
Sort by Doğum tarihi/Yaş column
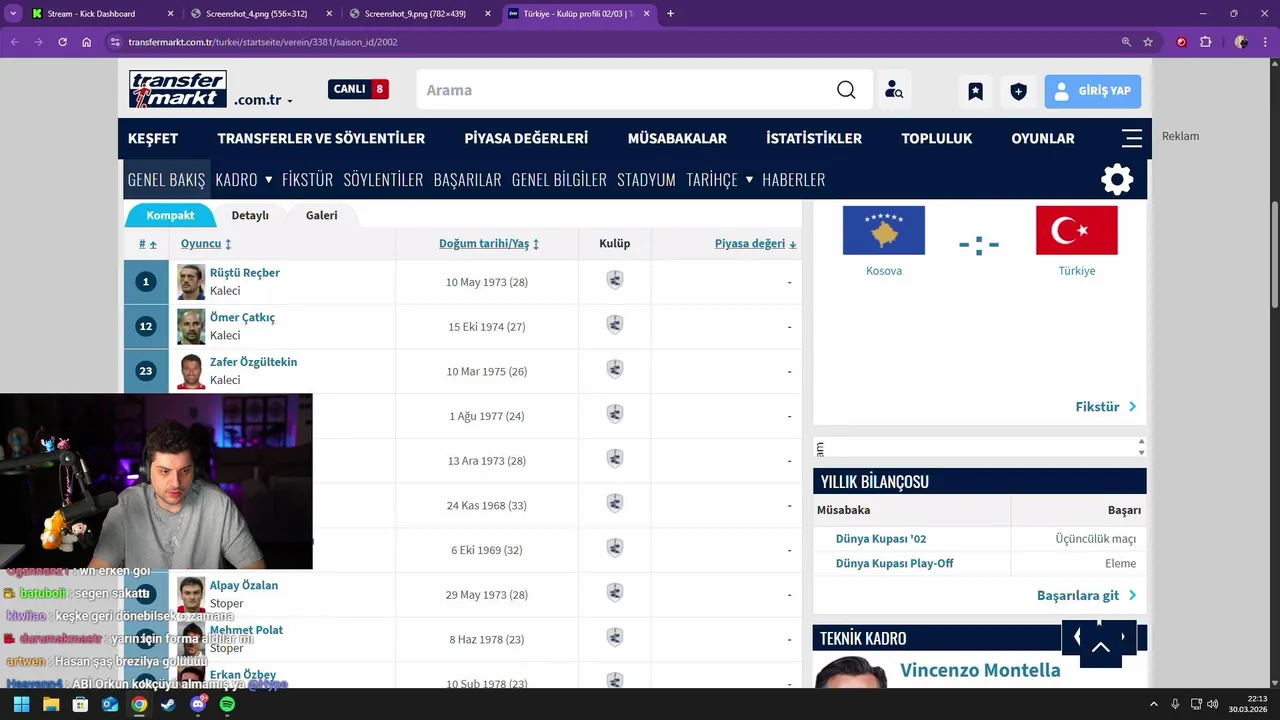pyautogui.click(x=489, y=243)
